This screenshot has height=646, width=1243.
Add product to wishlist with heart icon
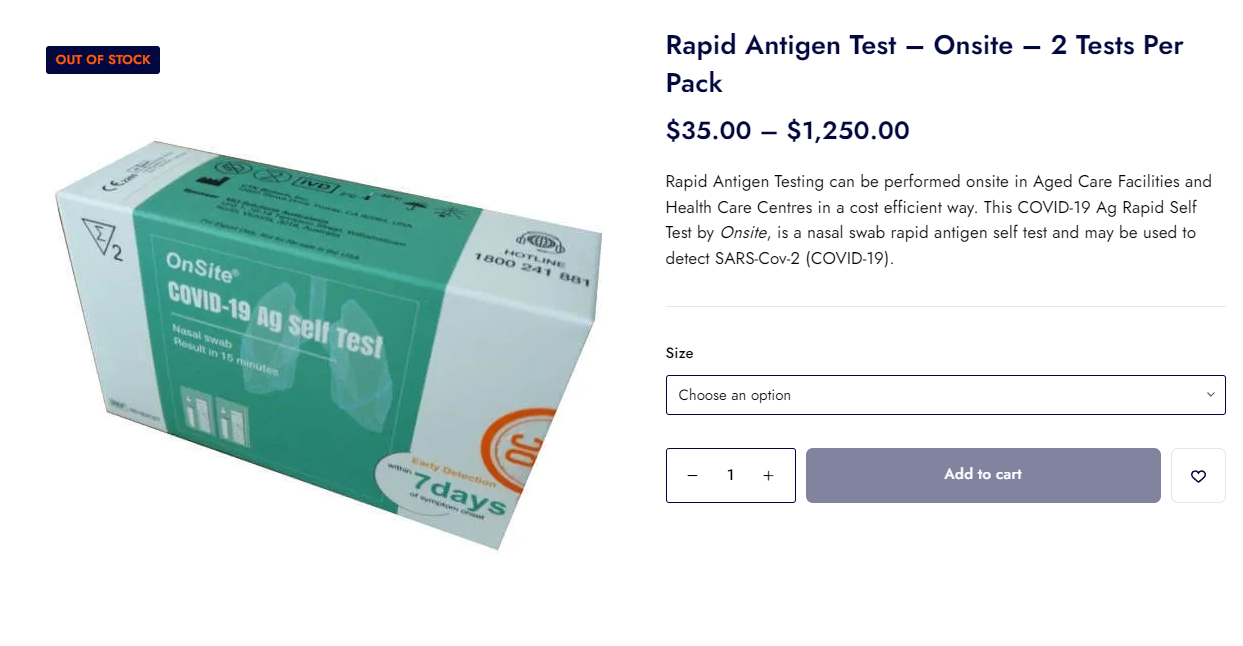click(x=1198, y=476)
